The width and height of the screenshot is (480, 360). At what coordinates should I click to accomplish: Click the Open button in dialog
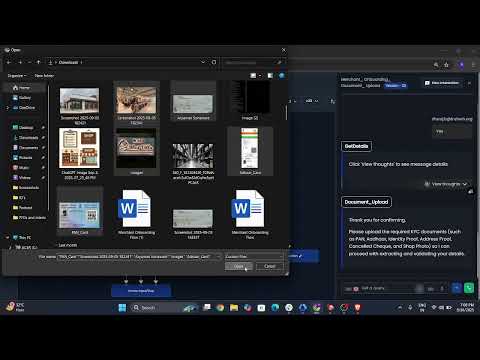point(238,266)
